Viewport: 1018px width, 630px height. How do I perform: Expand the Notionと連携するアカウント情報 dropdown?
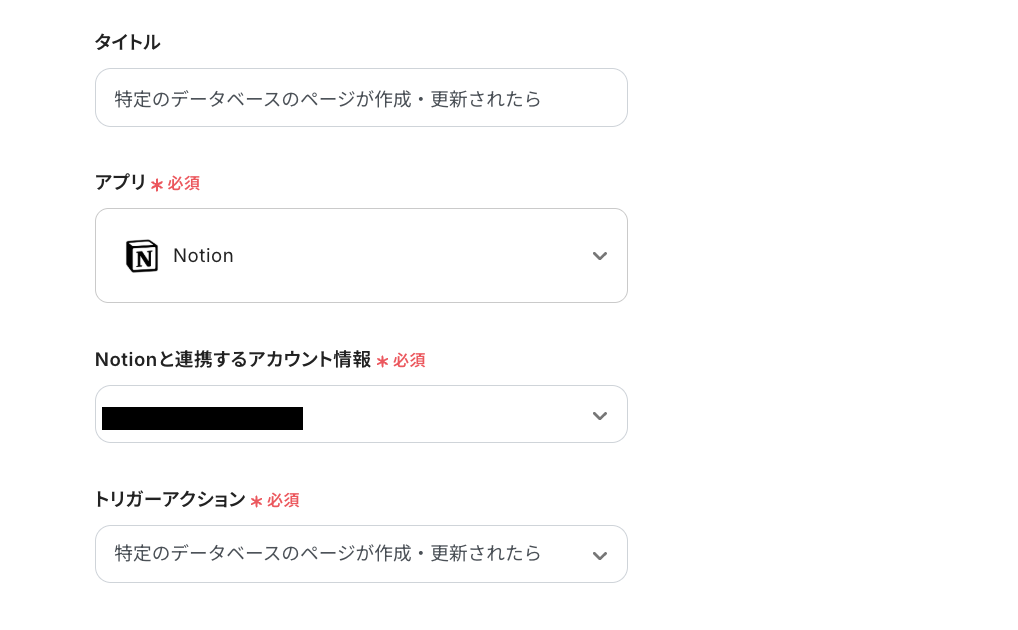pos(361,414)
